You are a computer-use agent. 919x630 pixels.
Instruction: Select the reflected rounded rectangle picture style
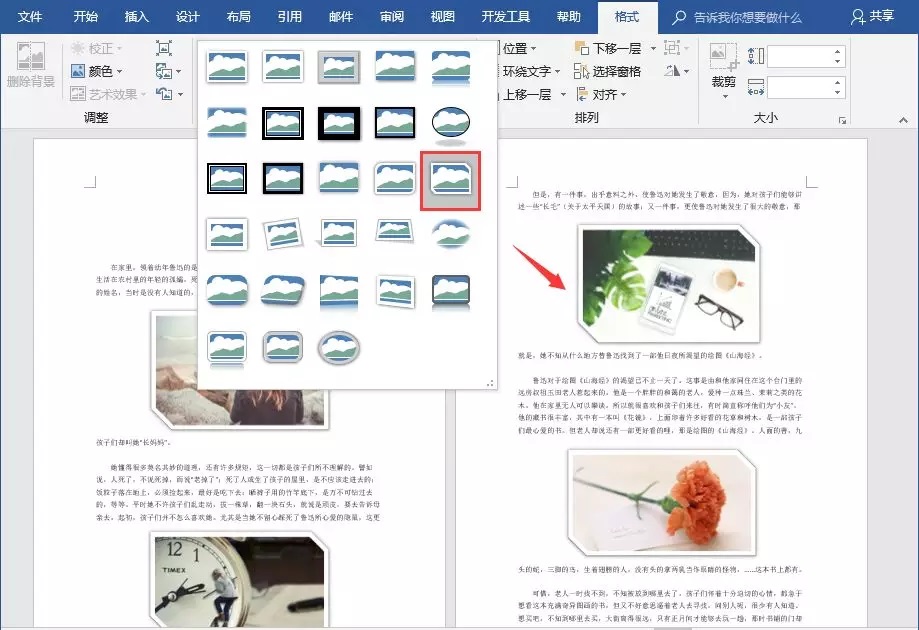[x=451, y=67]
